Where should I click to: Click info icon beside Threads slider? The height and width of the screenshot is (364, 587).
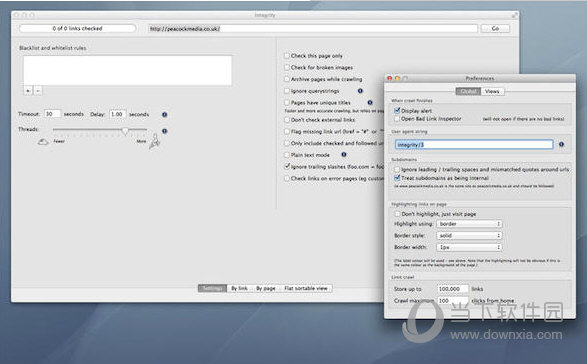pyautogui.click(x=164, y=131)
